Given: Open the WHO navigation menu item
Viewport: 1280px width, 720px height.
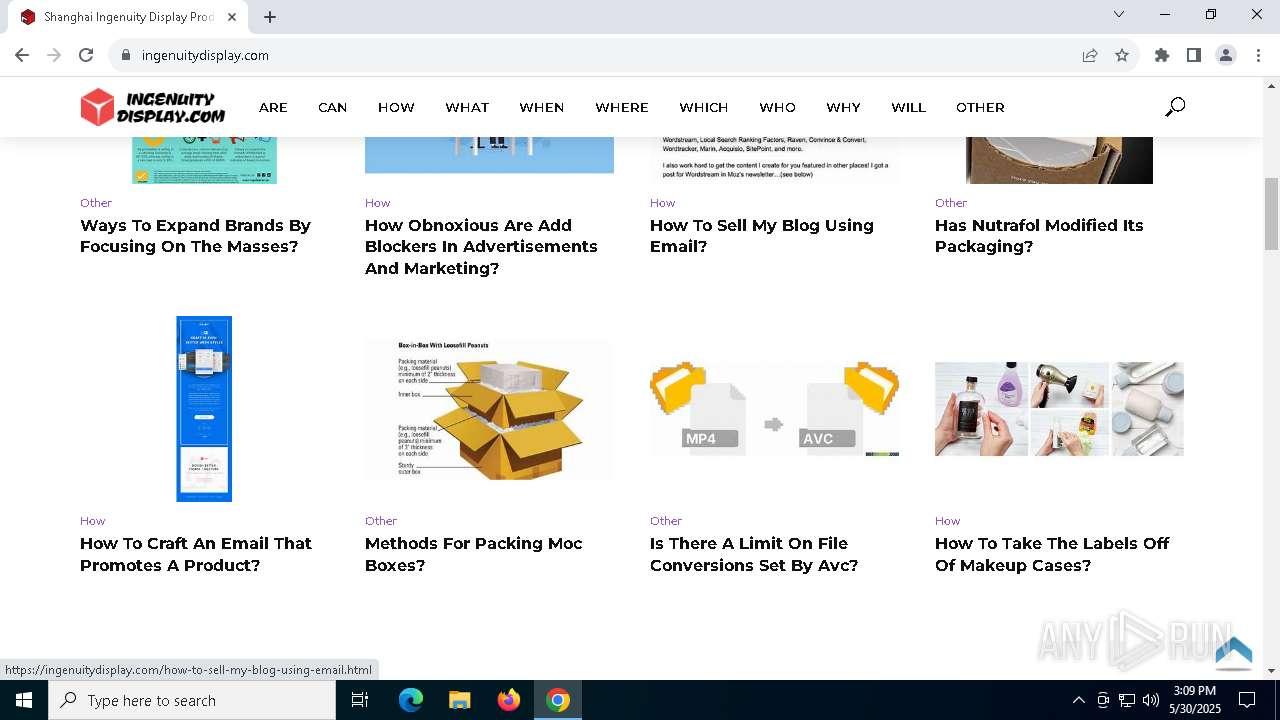Looking at the screenshot, I should (x=777, y=107).
